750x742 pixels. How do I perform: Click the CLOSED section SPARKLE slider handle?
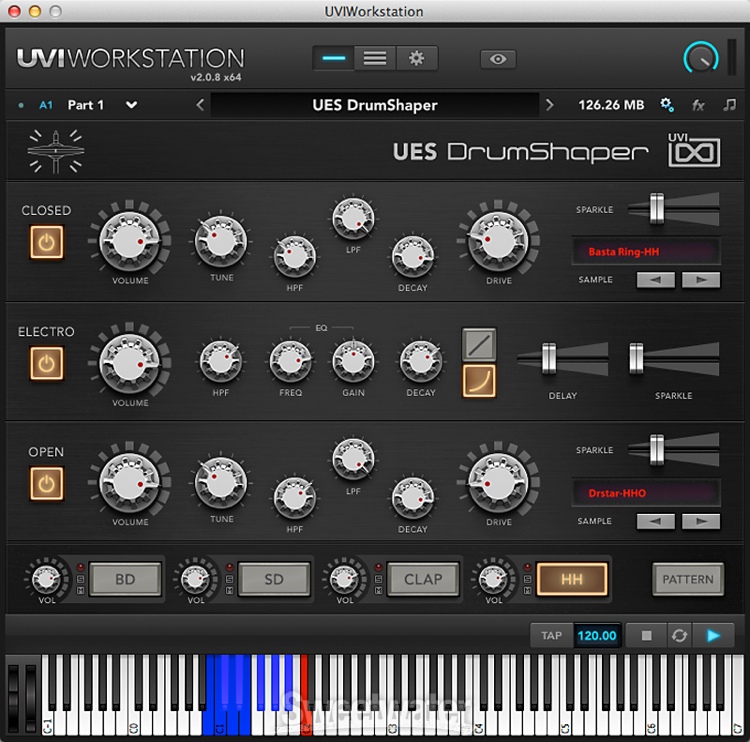pyautogui.click(x=657, y=209)
